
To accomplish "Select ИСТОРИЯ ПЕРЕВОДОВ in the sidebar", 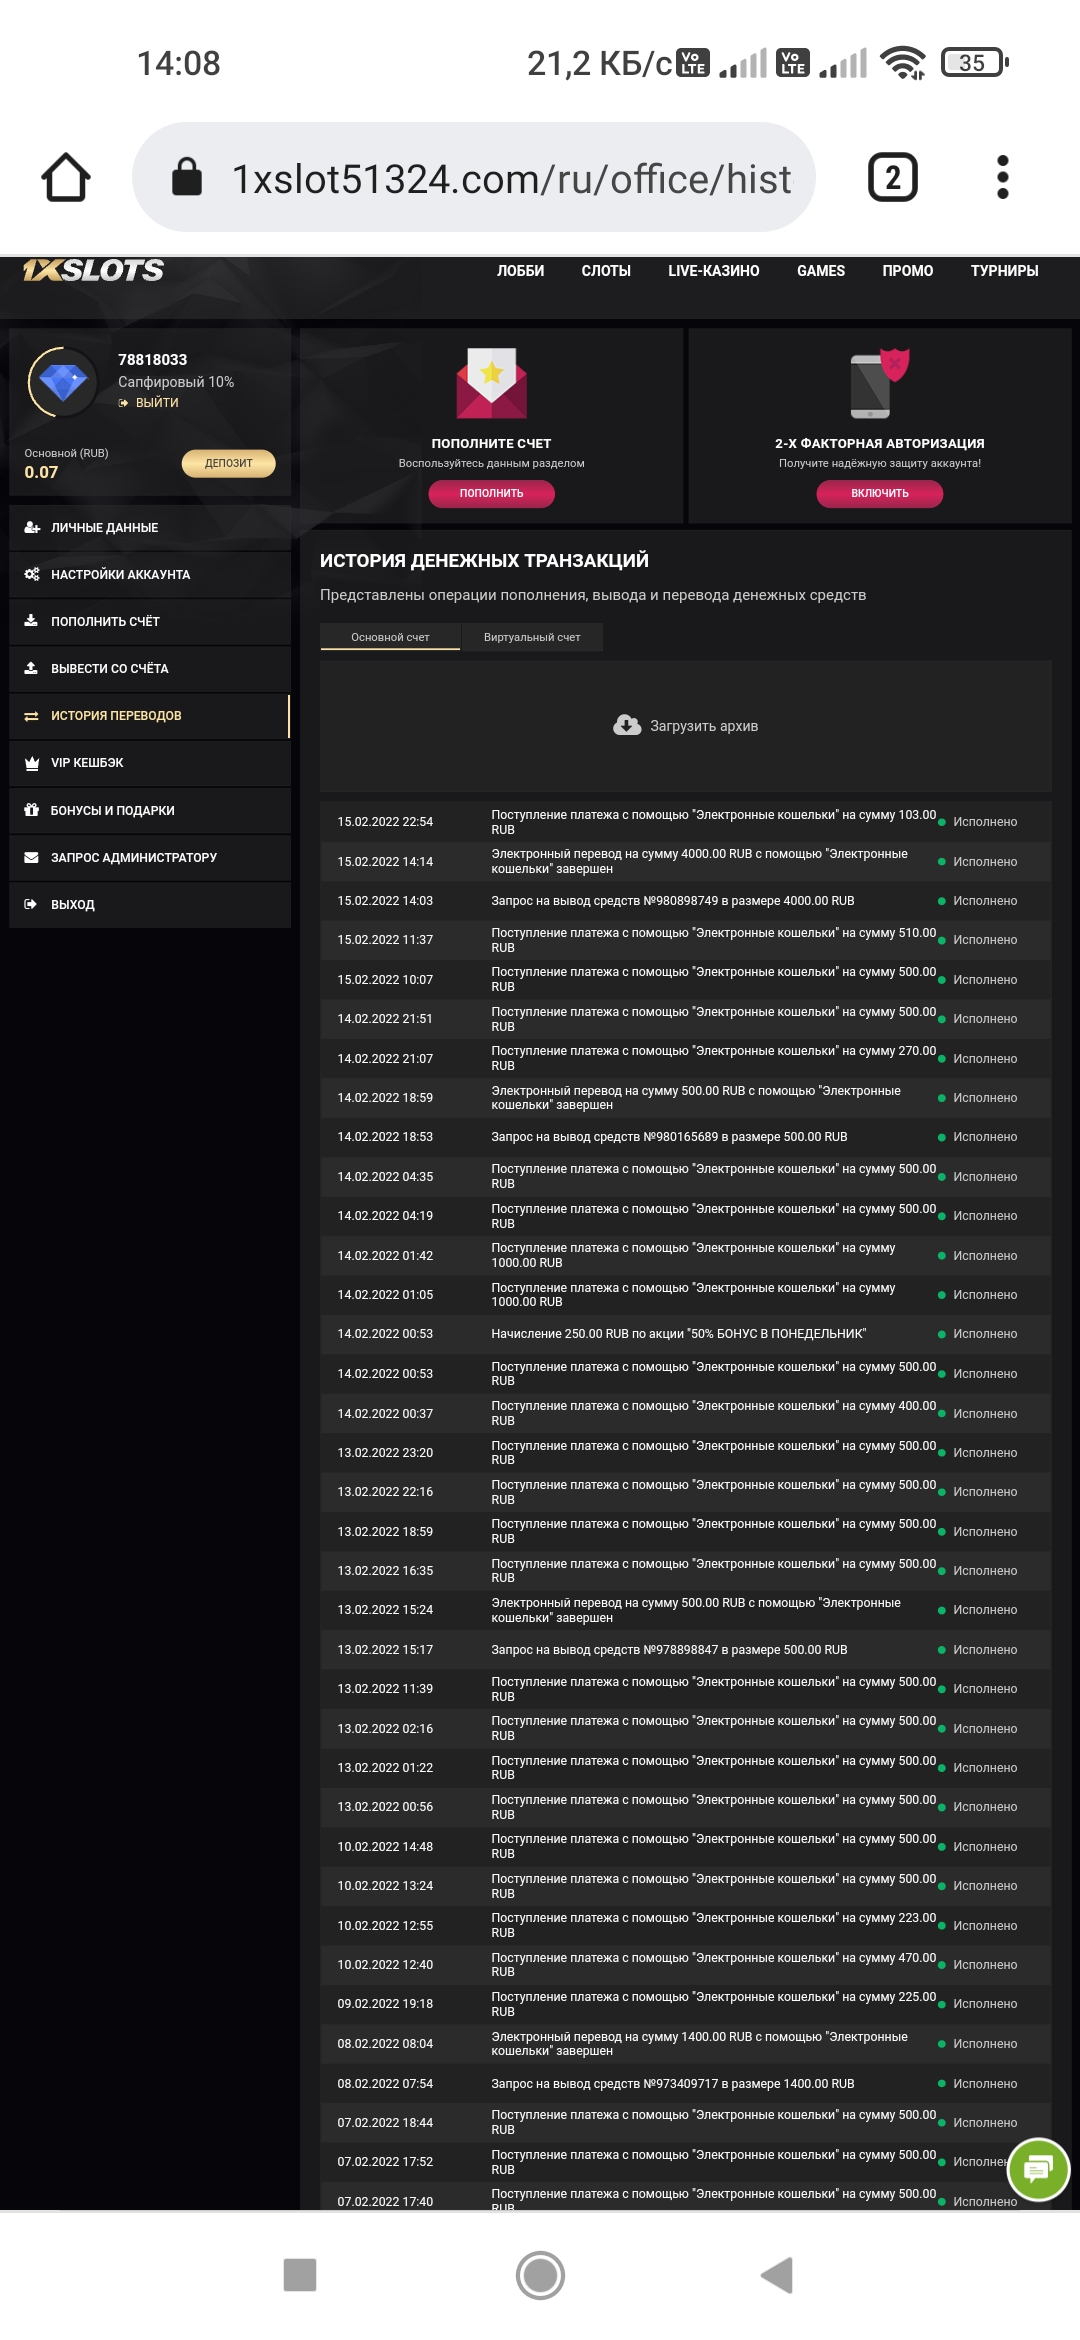I will [x=150, y=716].
